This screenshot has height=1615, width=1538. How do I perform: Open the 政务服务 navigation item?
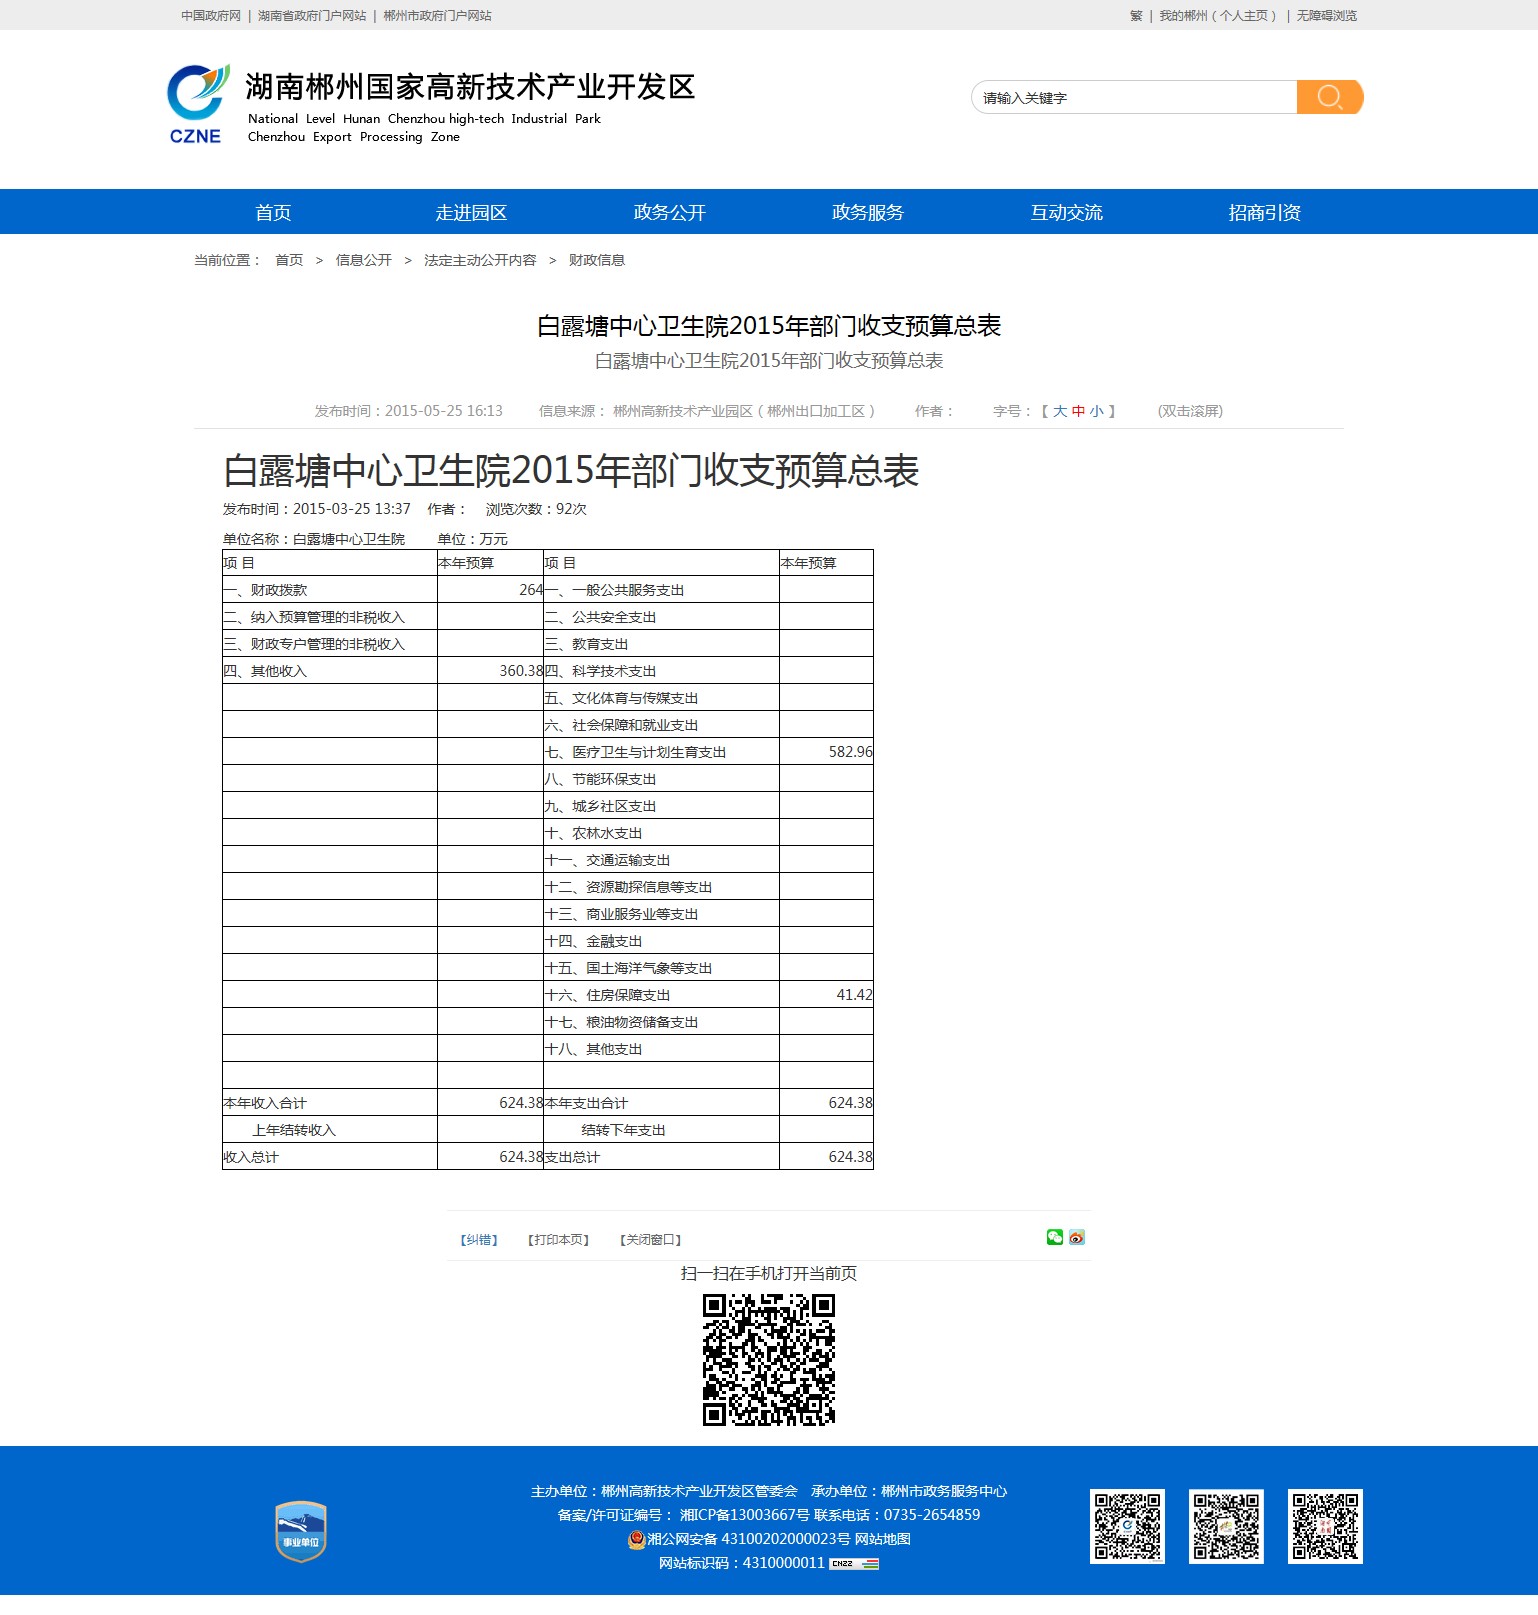click(x=868, y=212)
